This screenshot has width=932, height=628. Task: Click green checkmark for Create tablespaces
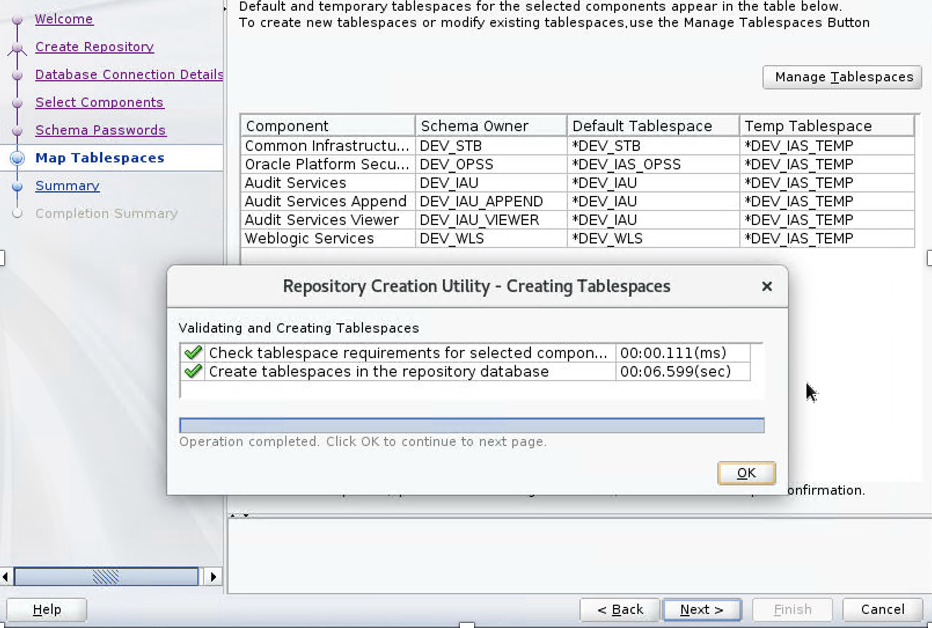[193, 371]
